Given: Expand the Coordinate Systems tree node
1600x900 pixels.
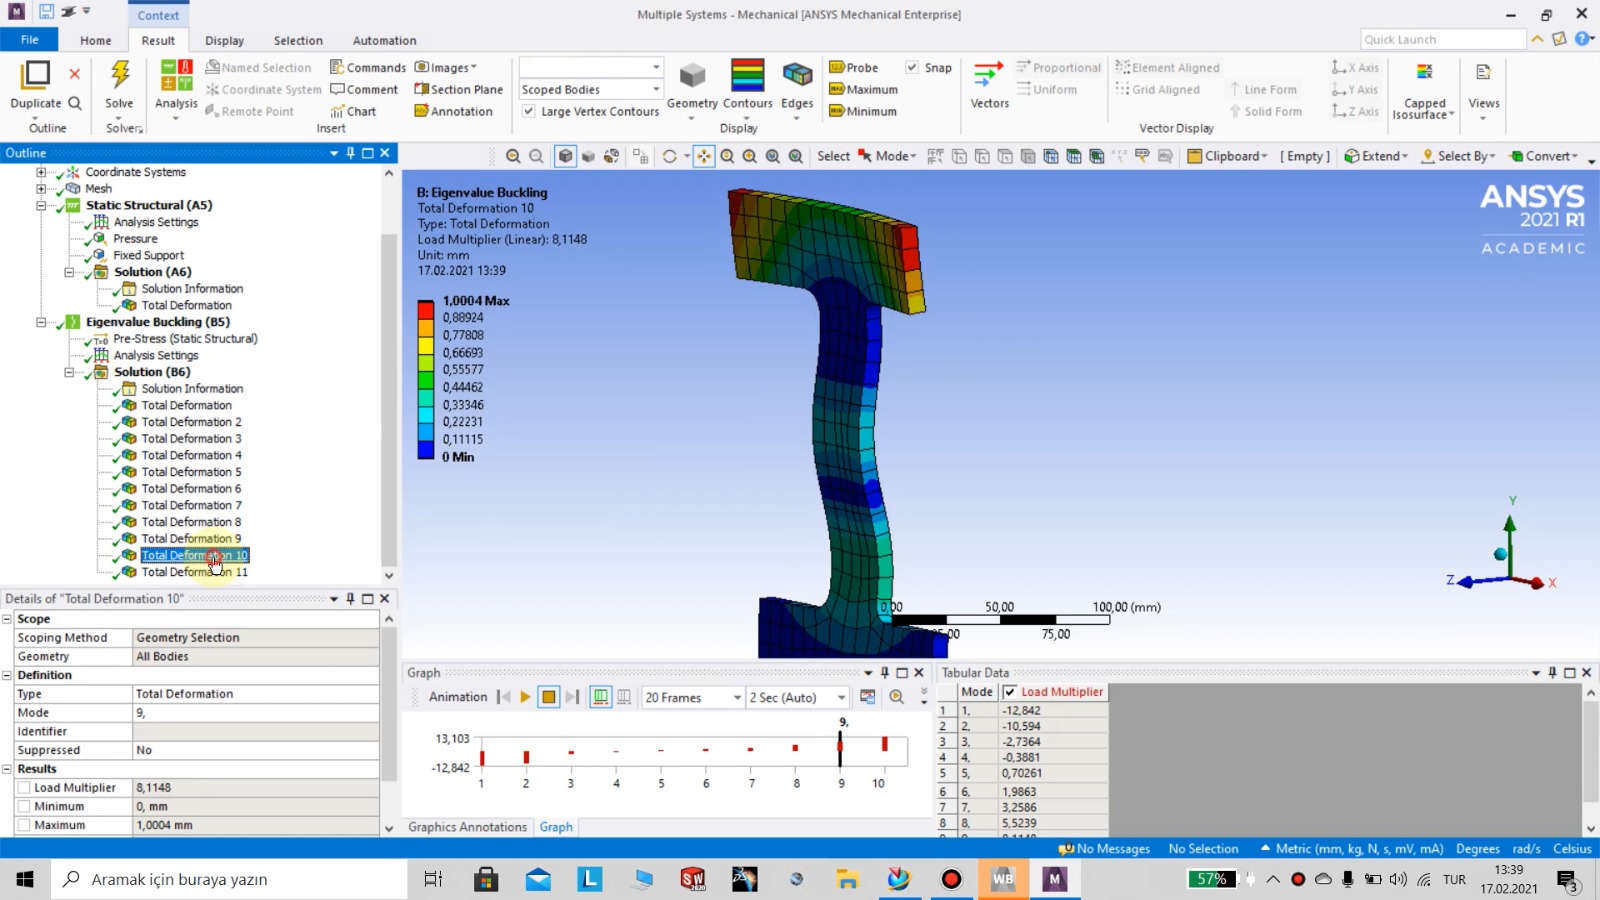Looking at the screenshot, I should pyautogui.click(x=41, y=172).
